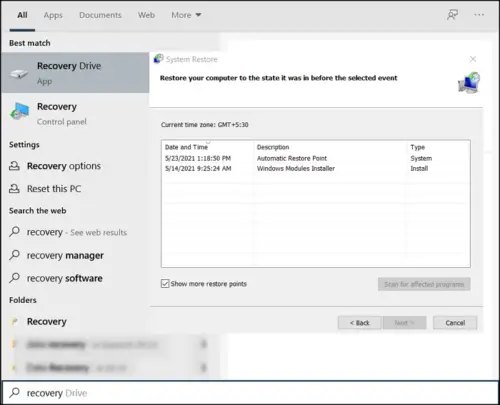Switch to the Documents tab

pyautogui.click(x=100, y=15)
